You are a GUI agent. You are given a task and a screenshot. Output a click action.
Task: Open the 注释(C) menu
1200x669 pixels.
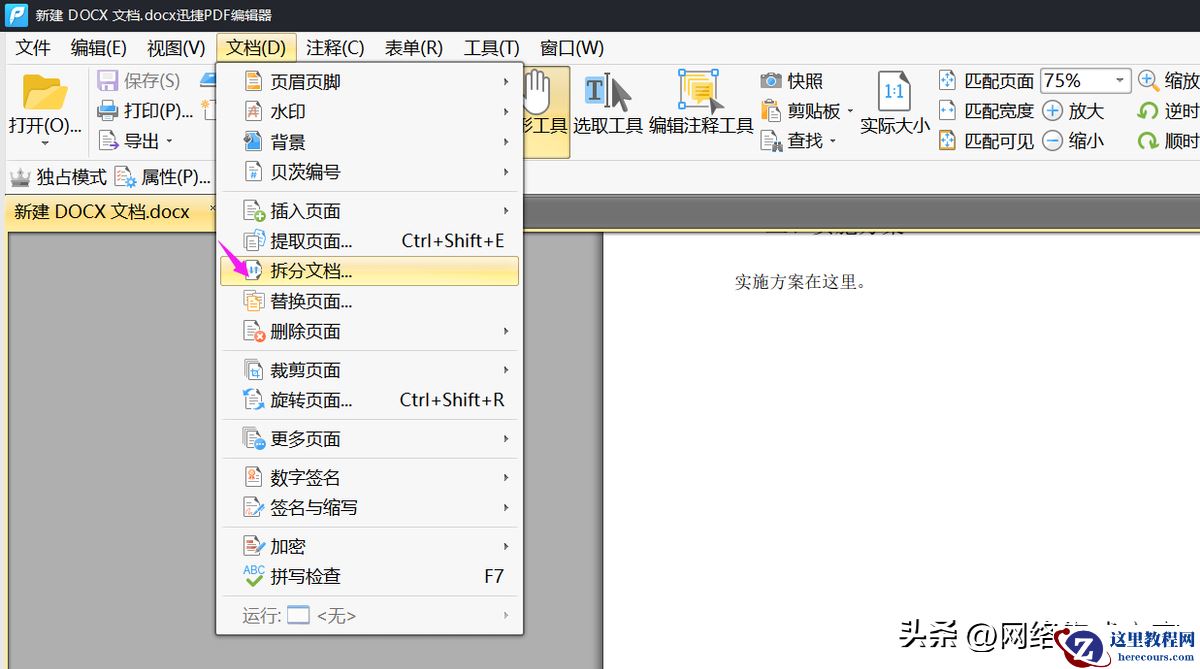pyautogui.click(x=335, y=46)
